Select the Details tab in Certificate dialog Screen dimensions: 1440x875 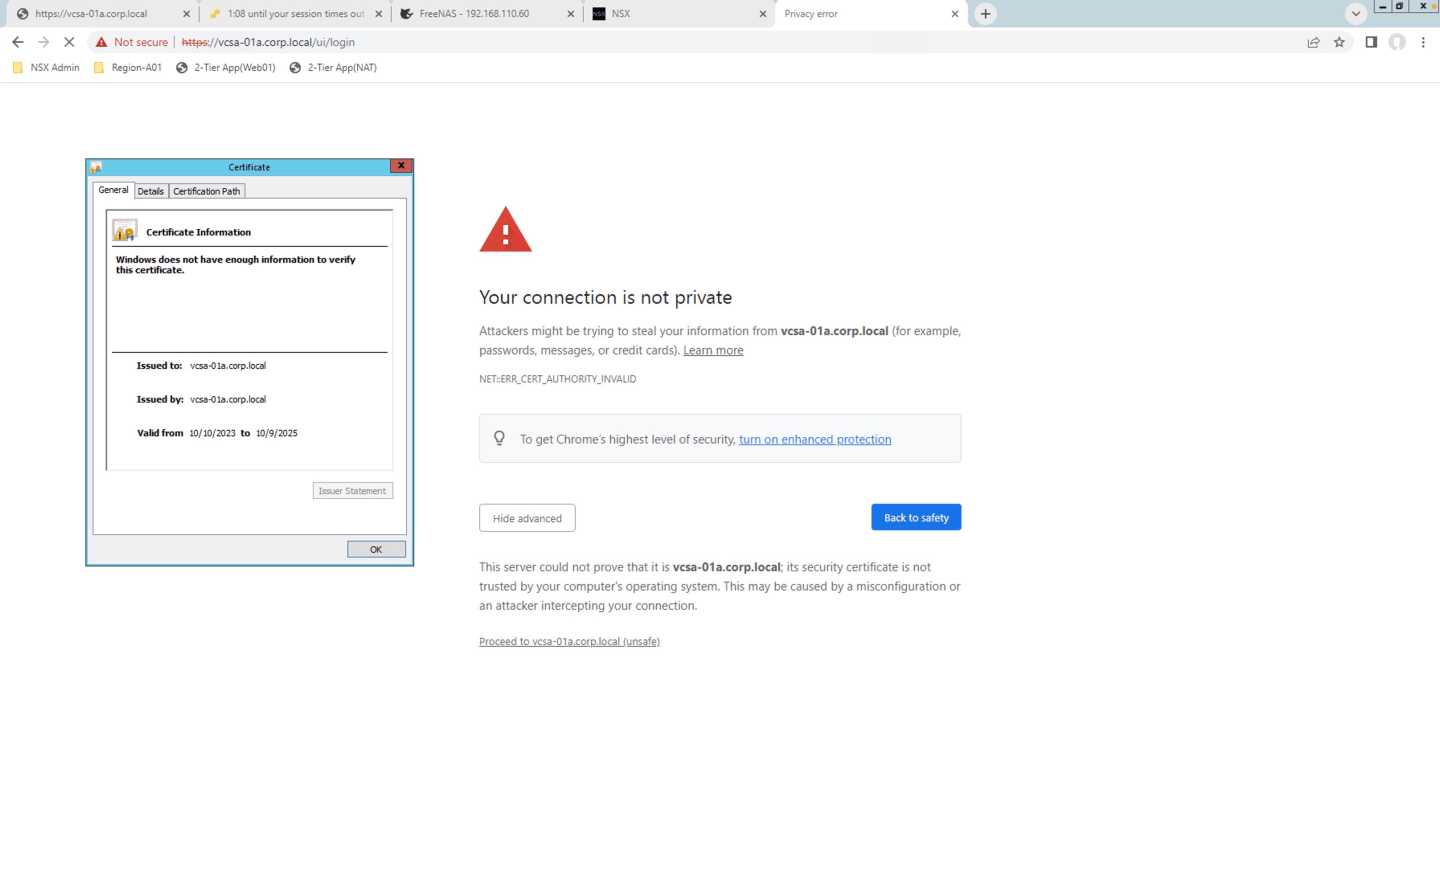[x=151, y=191]
